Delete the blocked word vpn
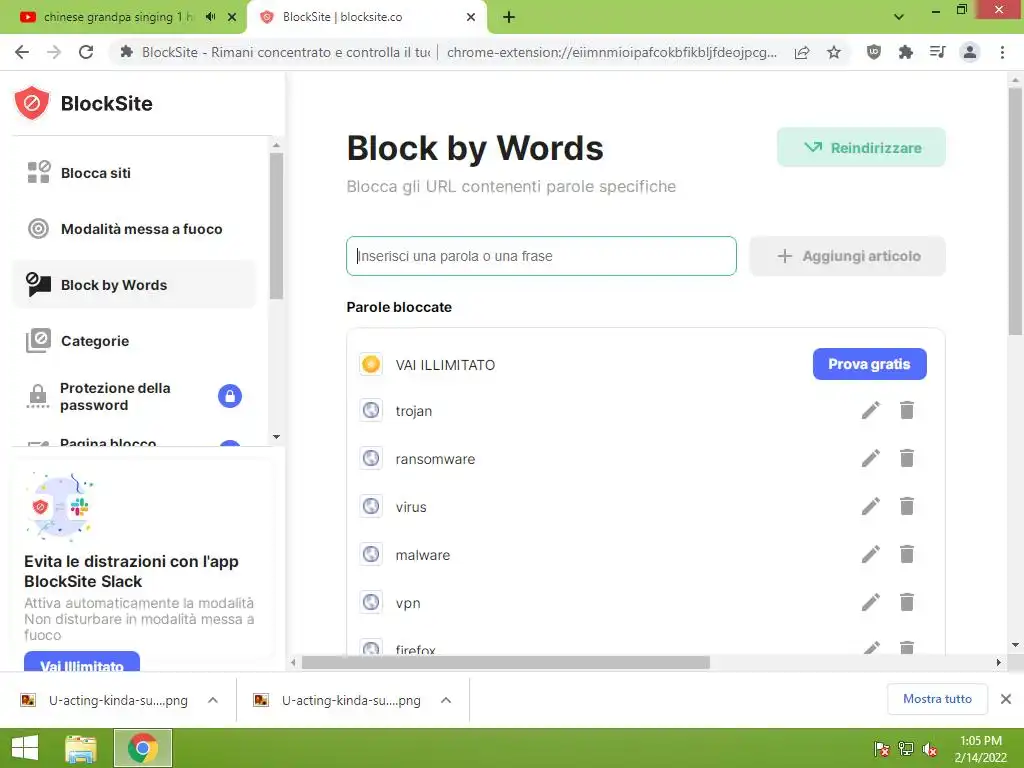Image resolution: width=1024 pixels, height=768 pixels. point(906,601)
